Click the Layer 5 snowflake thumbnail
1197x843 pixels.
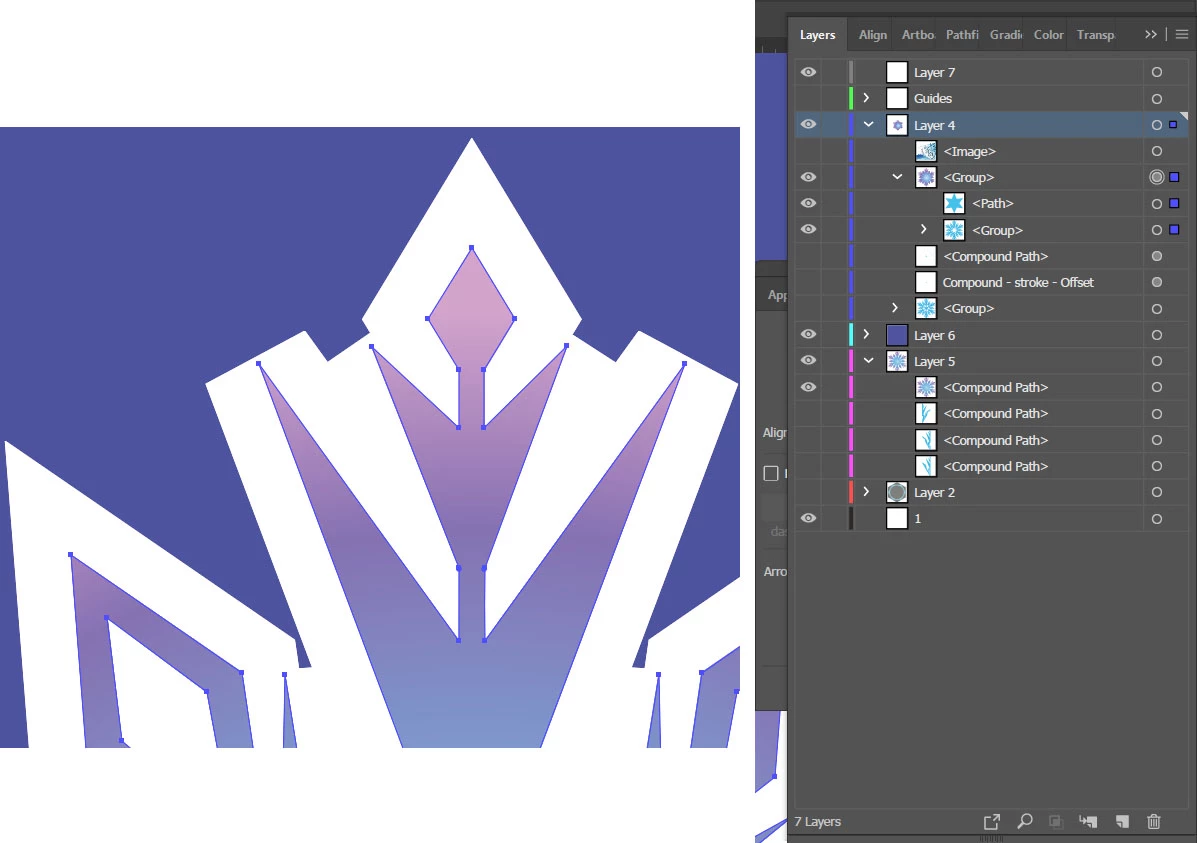point(897,361)
